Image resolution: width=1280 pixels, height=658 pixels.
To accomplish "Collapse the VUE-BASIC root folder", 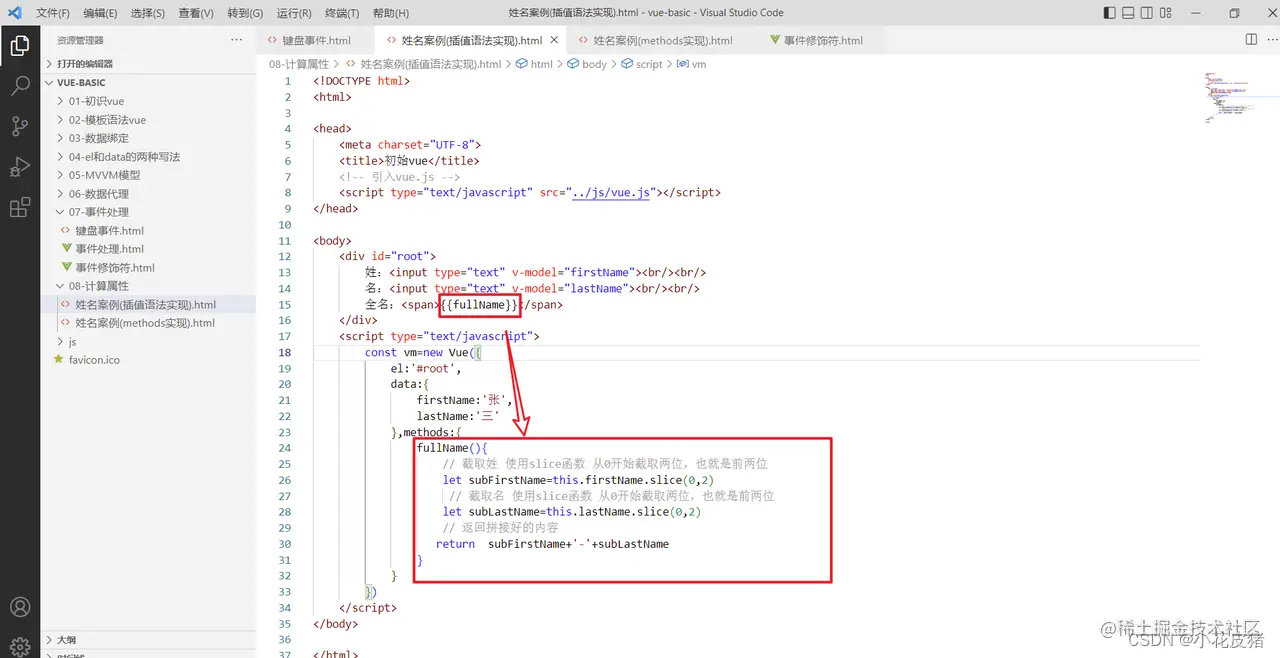I will [x=148, y=83].
